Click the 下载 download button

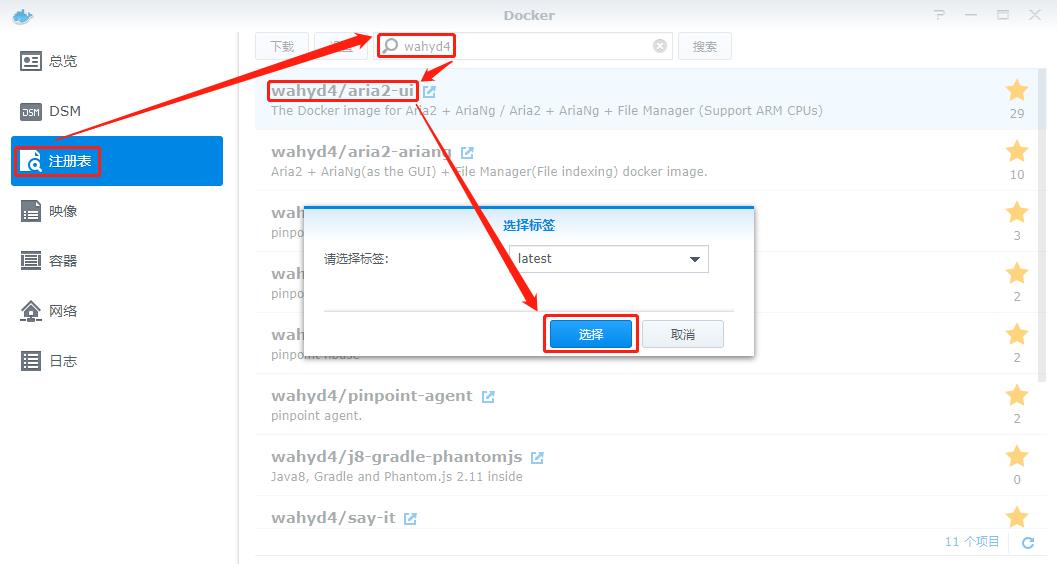point(282,46)
